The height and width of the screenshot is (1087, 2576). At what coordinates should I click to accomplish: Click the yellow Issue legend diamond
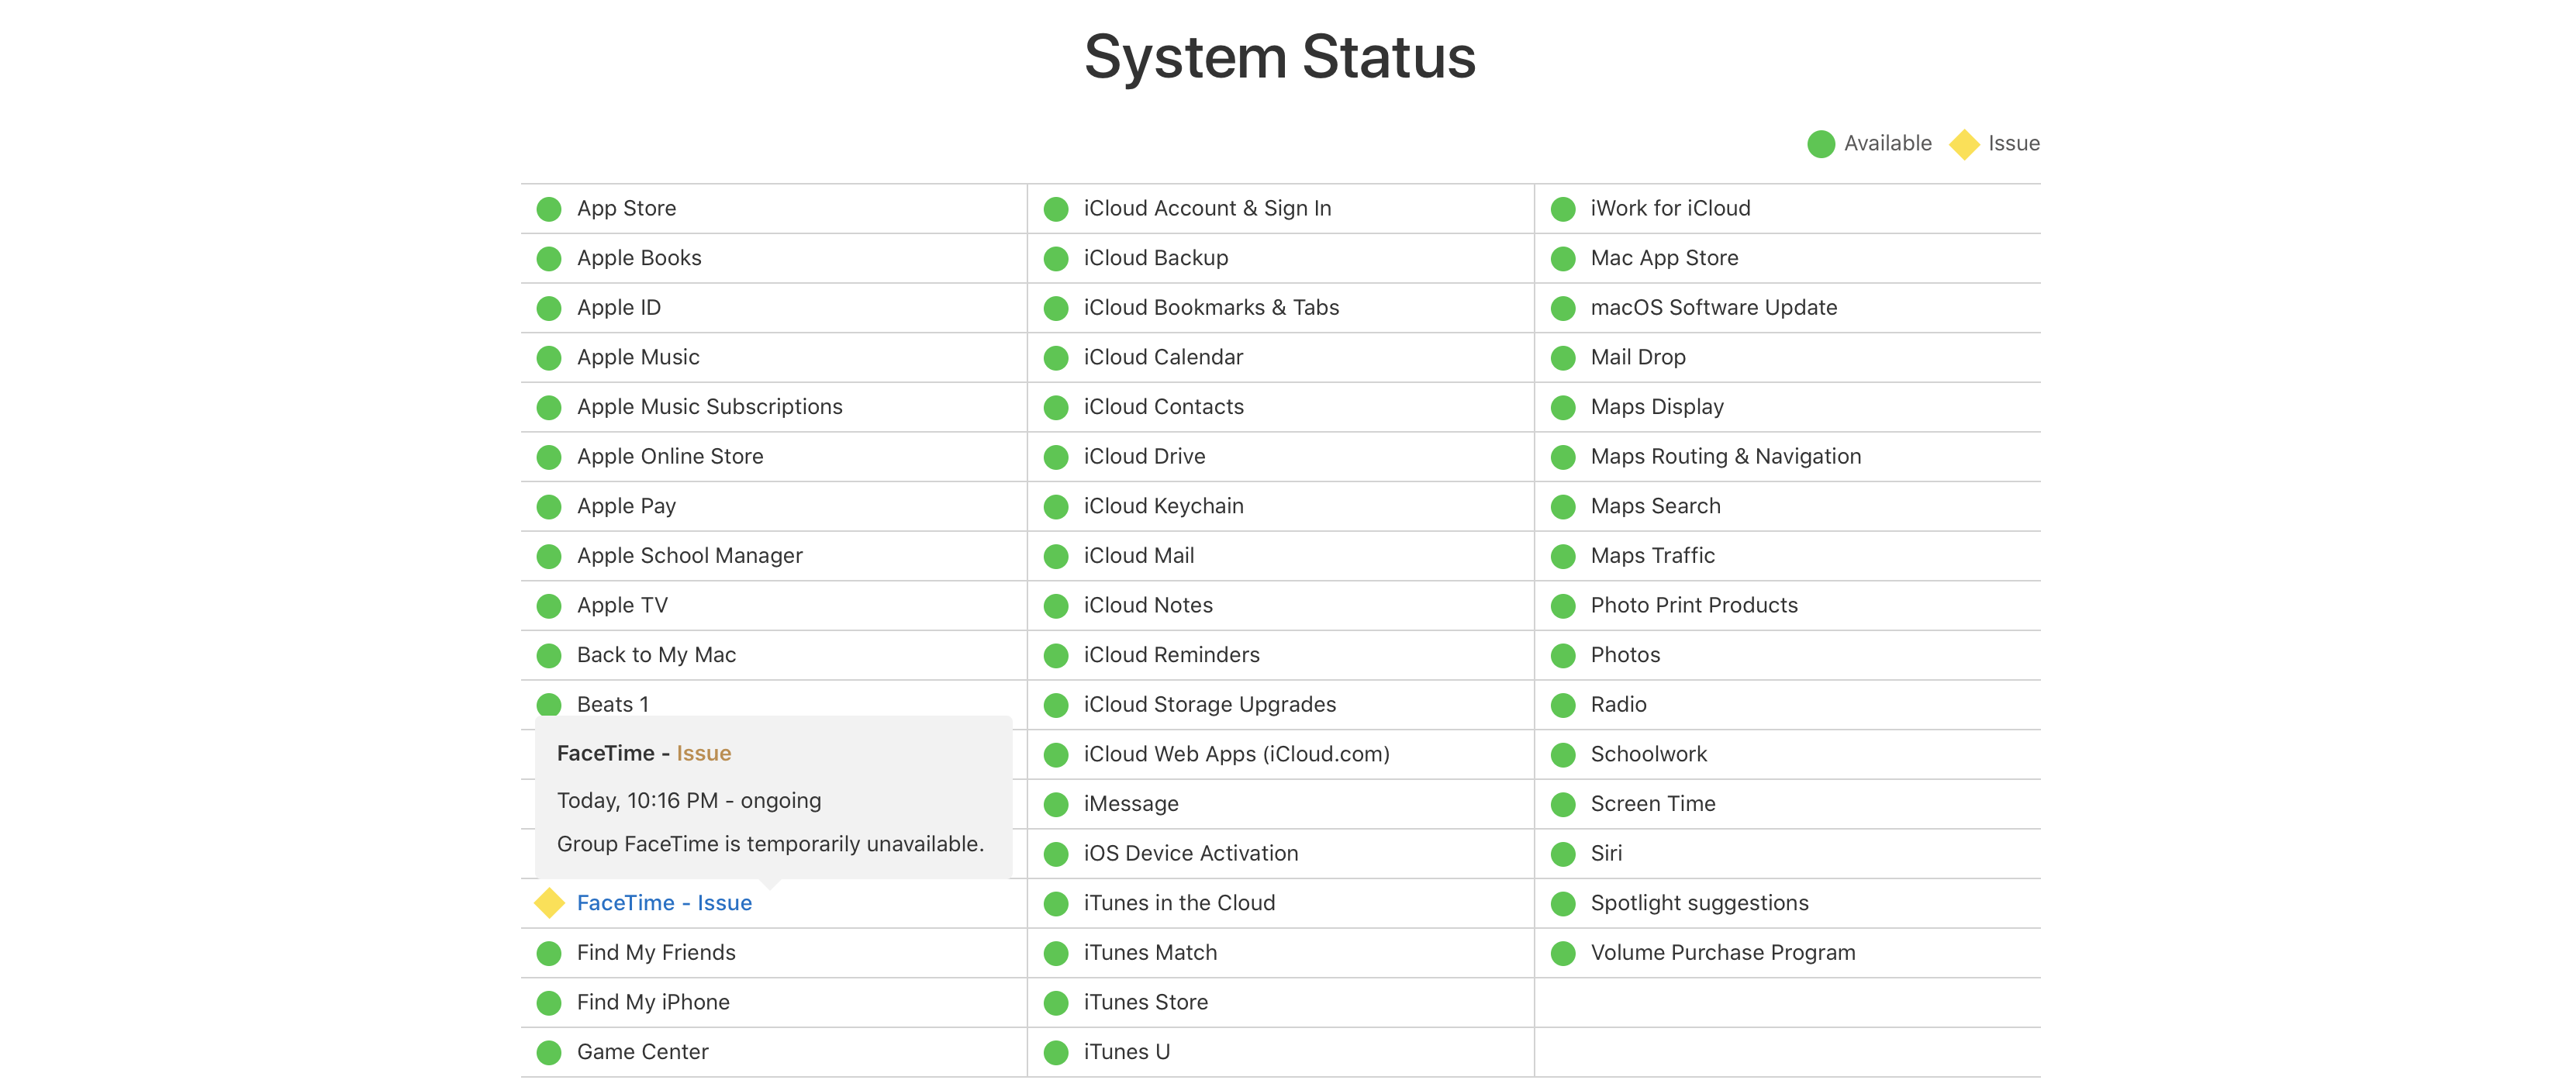[x=1964, y=144]
